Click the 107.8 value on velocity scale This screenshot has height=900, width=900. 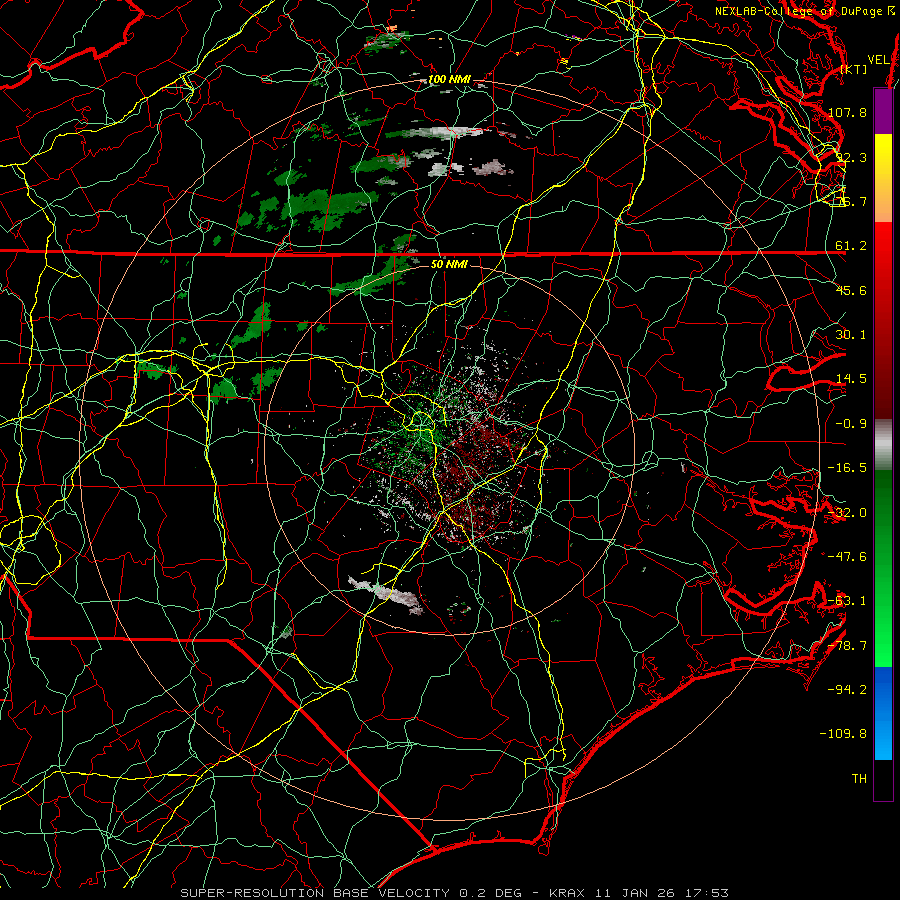pyautogui.click(x=847, y=112)
